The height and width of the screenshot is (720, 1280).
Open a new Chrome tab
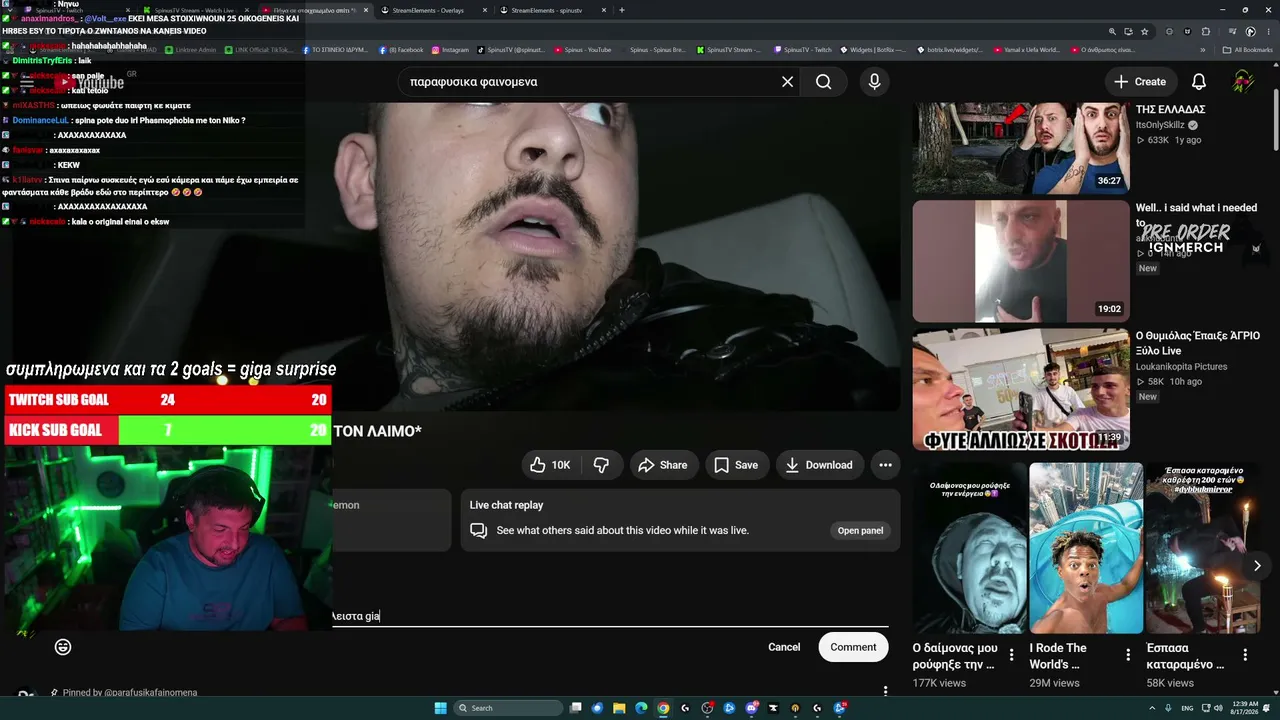[x=622, y=10]
